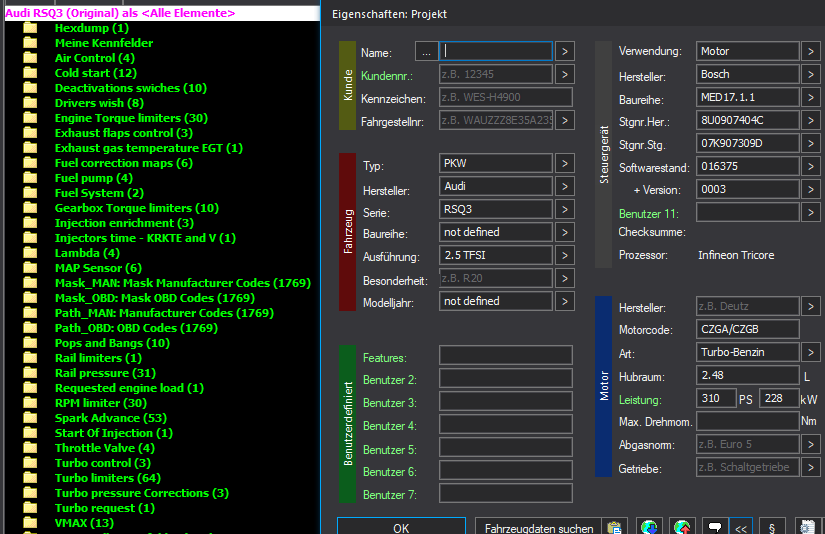Image resolution: width=825 pixels, height=534 pixels.
Task: Select Start Of Injection (1) tree item
Action: 114,433
